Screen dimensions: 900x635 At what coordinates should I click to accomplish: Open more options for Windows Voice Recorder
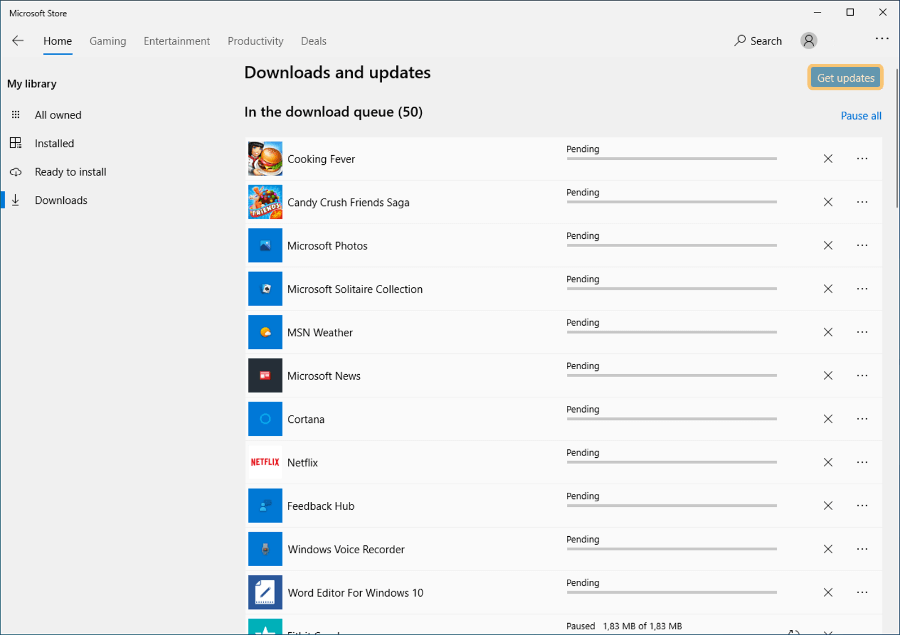pos(862,549)
